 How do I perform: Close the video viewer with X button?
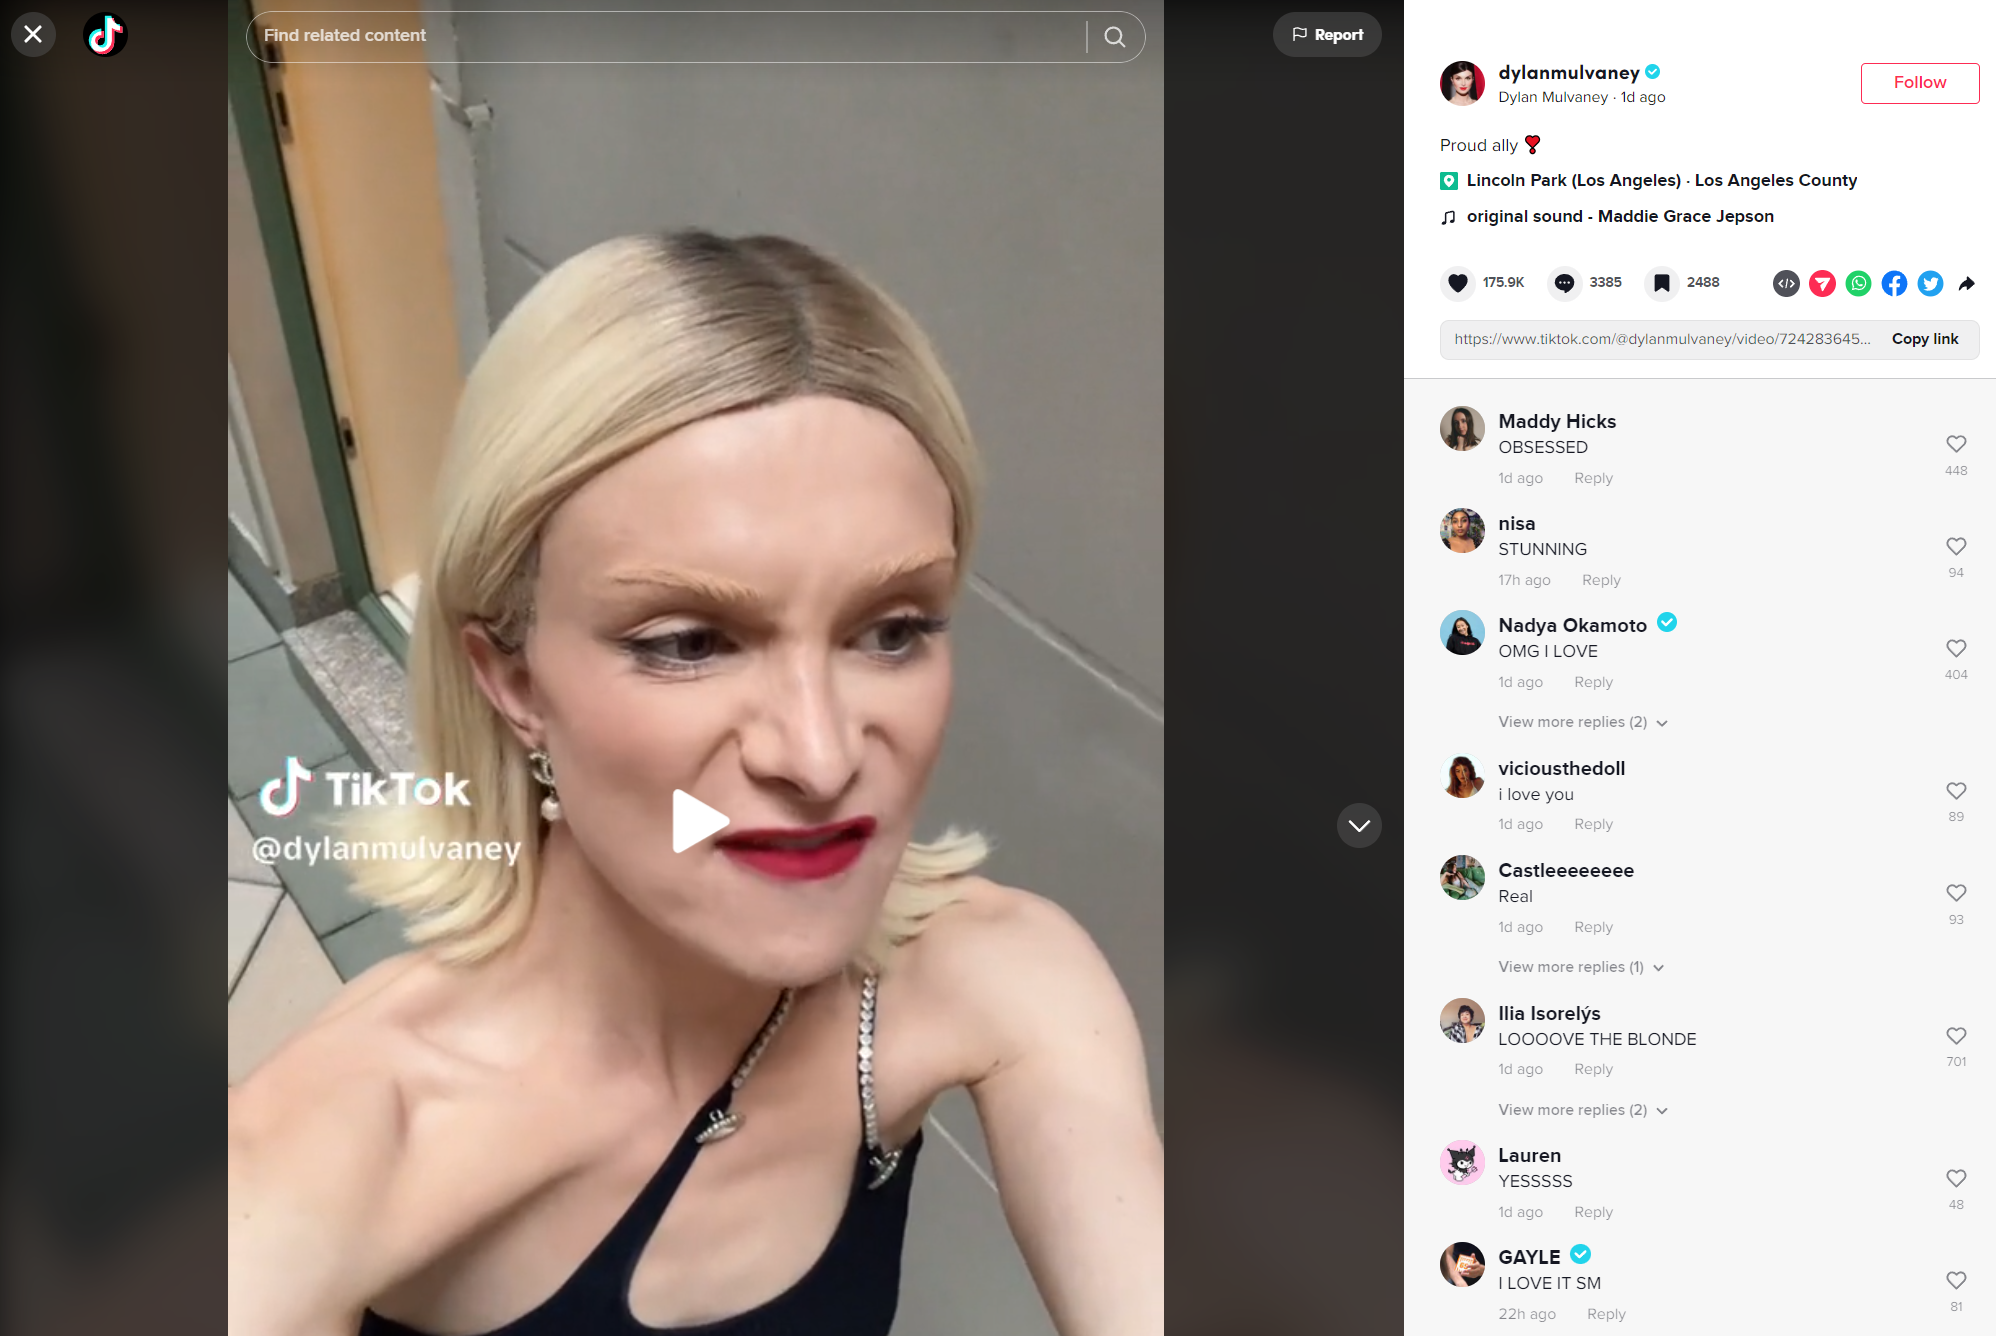click(x=33, y=35)
